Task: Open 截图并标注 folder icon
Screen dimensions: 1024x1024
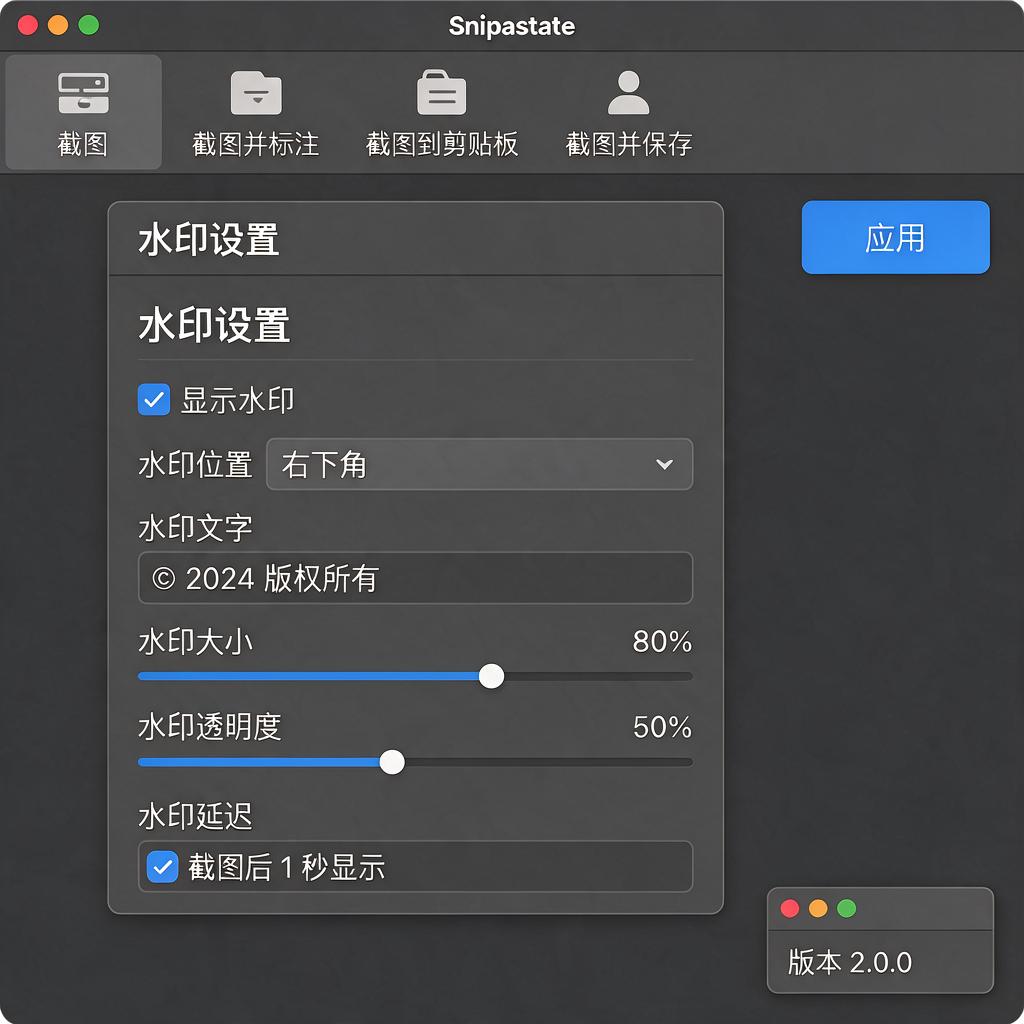Action: tap(256, 92)
